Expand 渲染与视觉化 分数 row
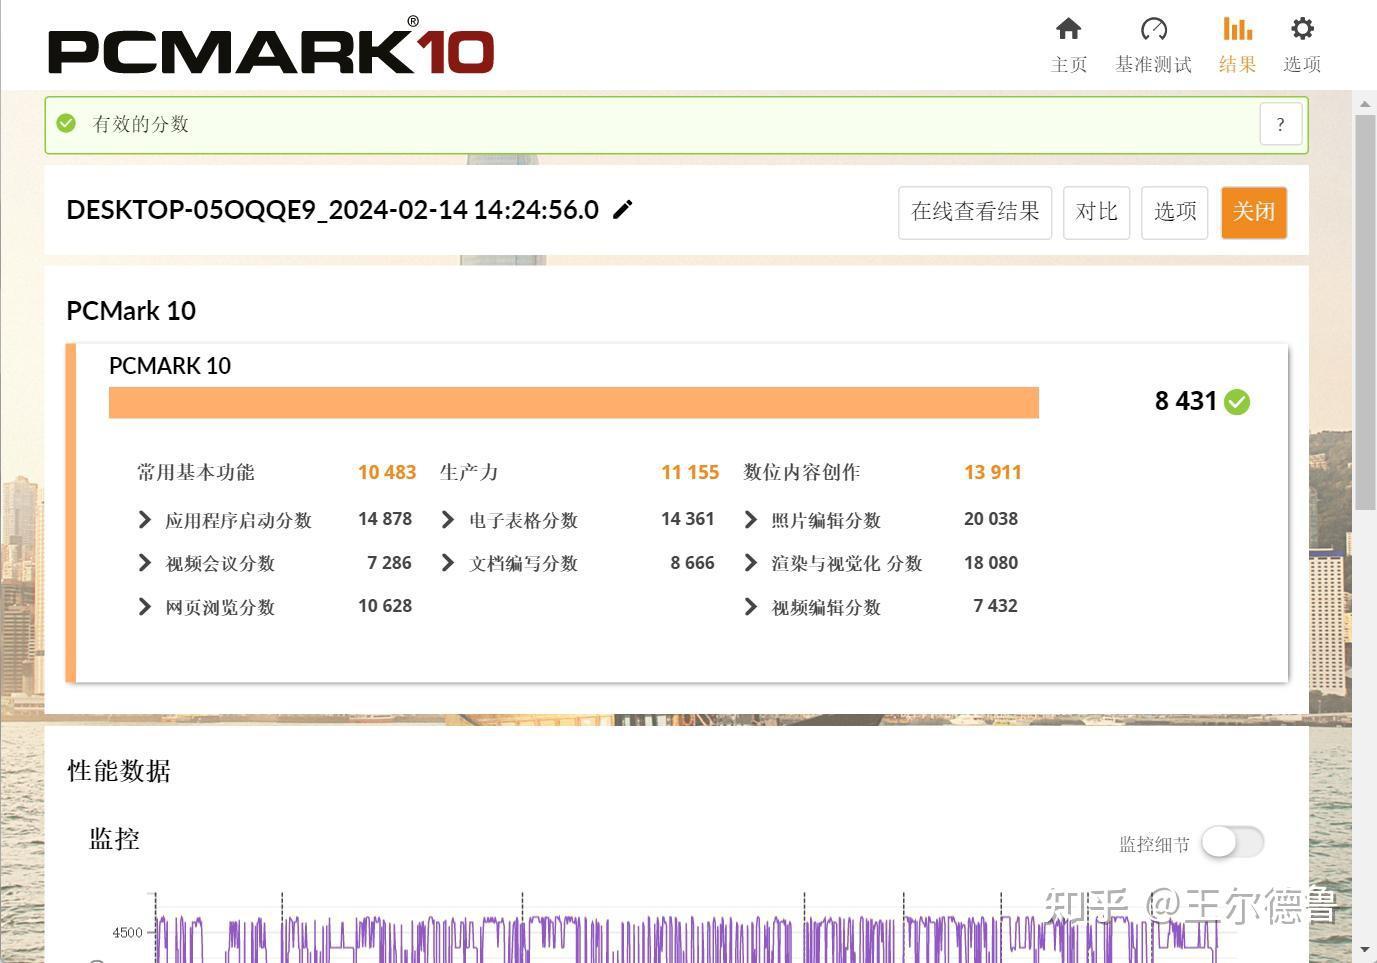Image resolution: width=1377 pixels, height=963 pixels. tap(751, 563)
